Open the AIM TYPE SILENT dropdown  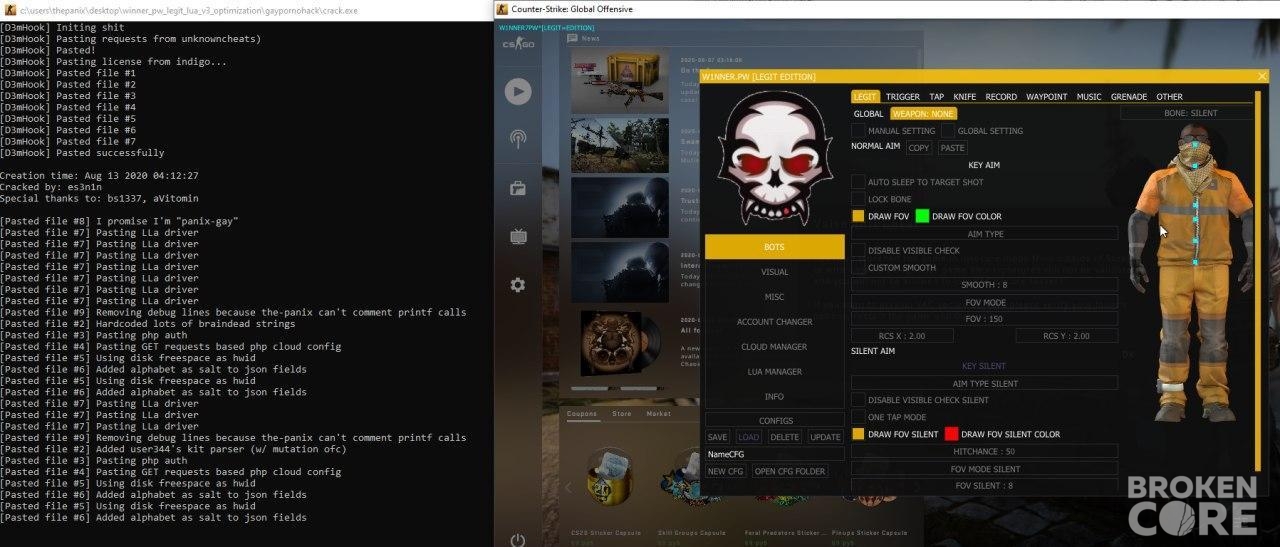point(985,383)
